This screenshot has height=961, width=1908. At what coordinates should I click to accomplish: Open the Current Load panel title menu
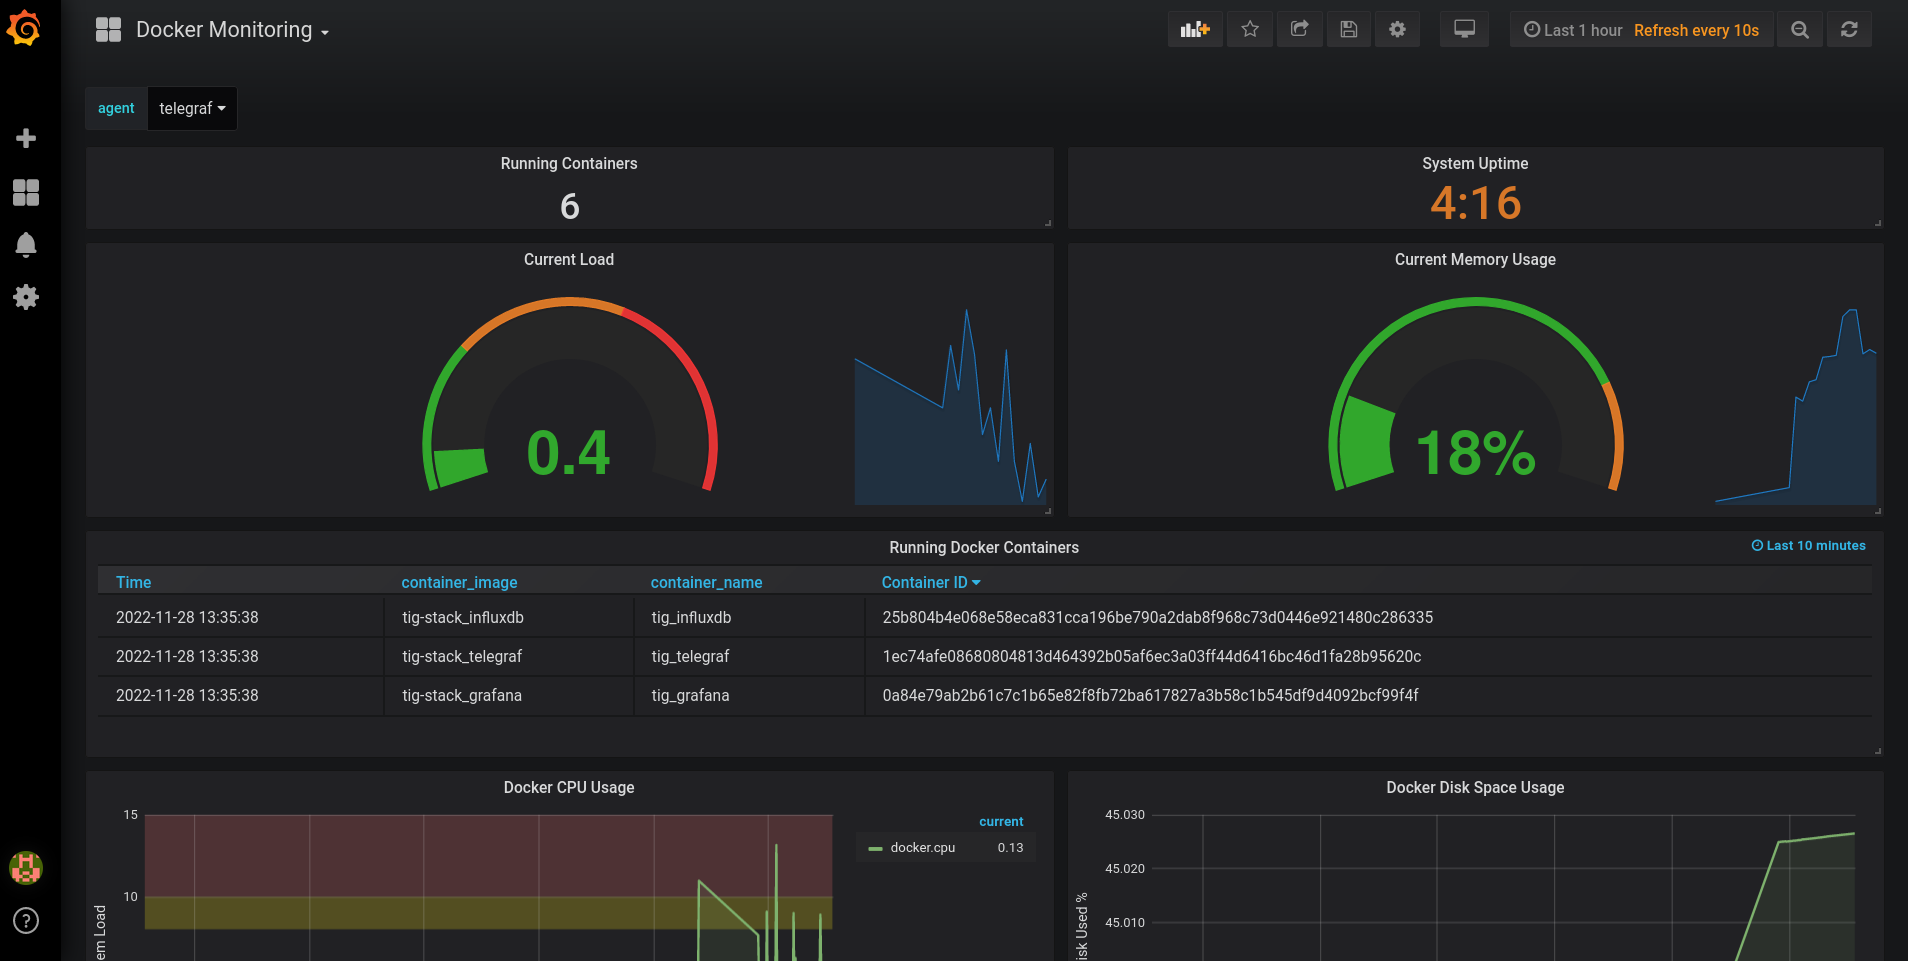(569, 259)
